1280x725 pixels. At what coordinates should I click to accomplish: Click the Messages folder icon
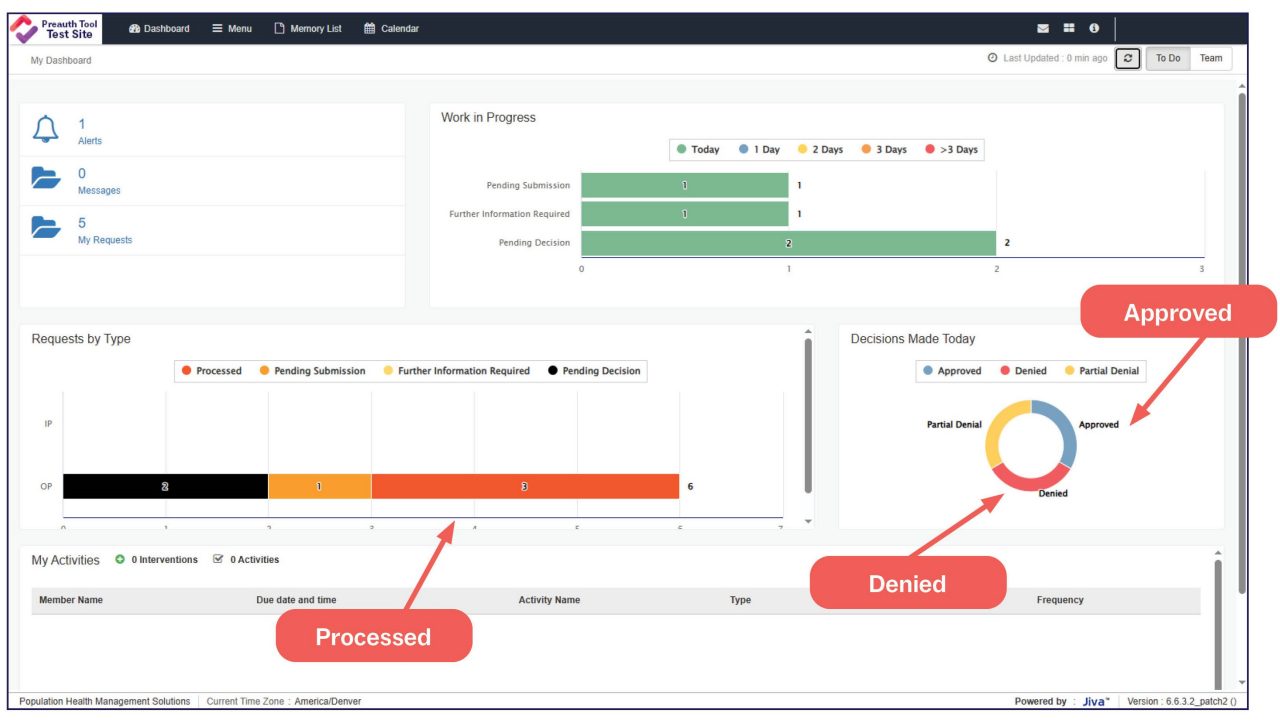tap(46, 179)
